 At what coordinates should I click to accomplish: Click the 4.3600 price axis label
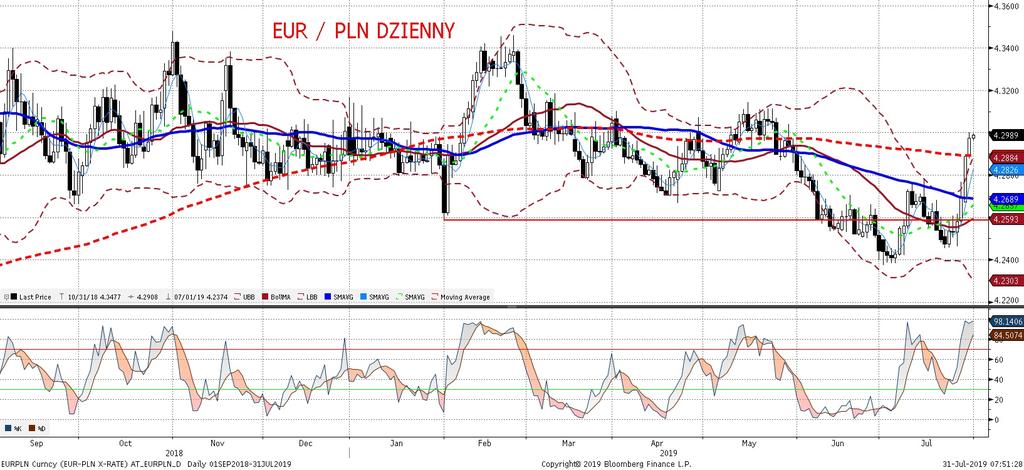coord(1006,6)
